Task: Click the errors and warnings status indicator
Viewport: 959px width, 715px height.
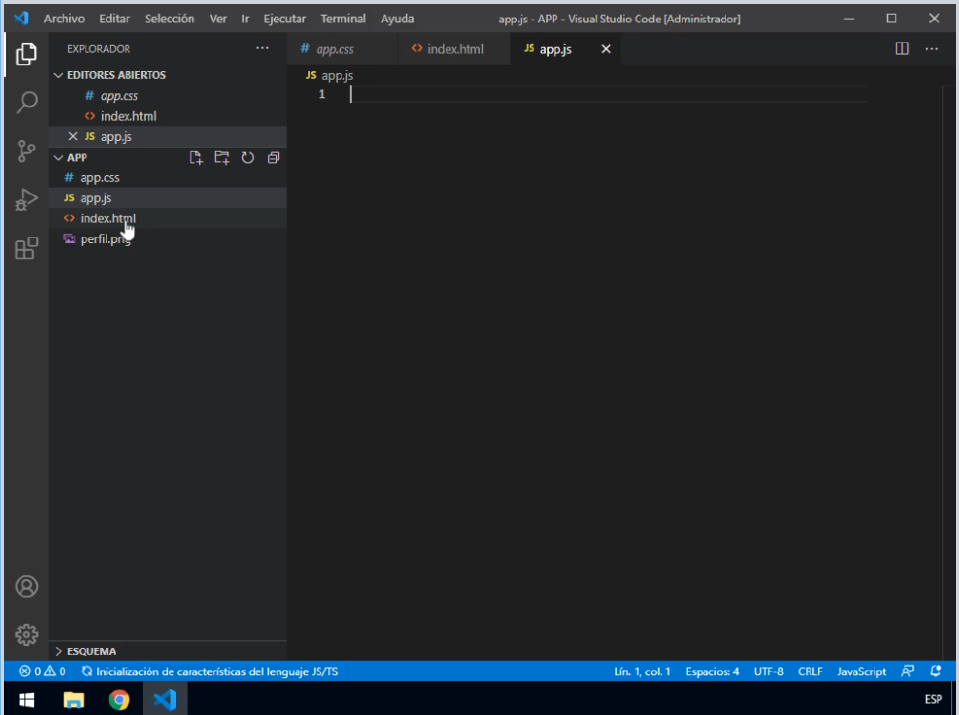Action: (x=42, y=671)
